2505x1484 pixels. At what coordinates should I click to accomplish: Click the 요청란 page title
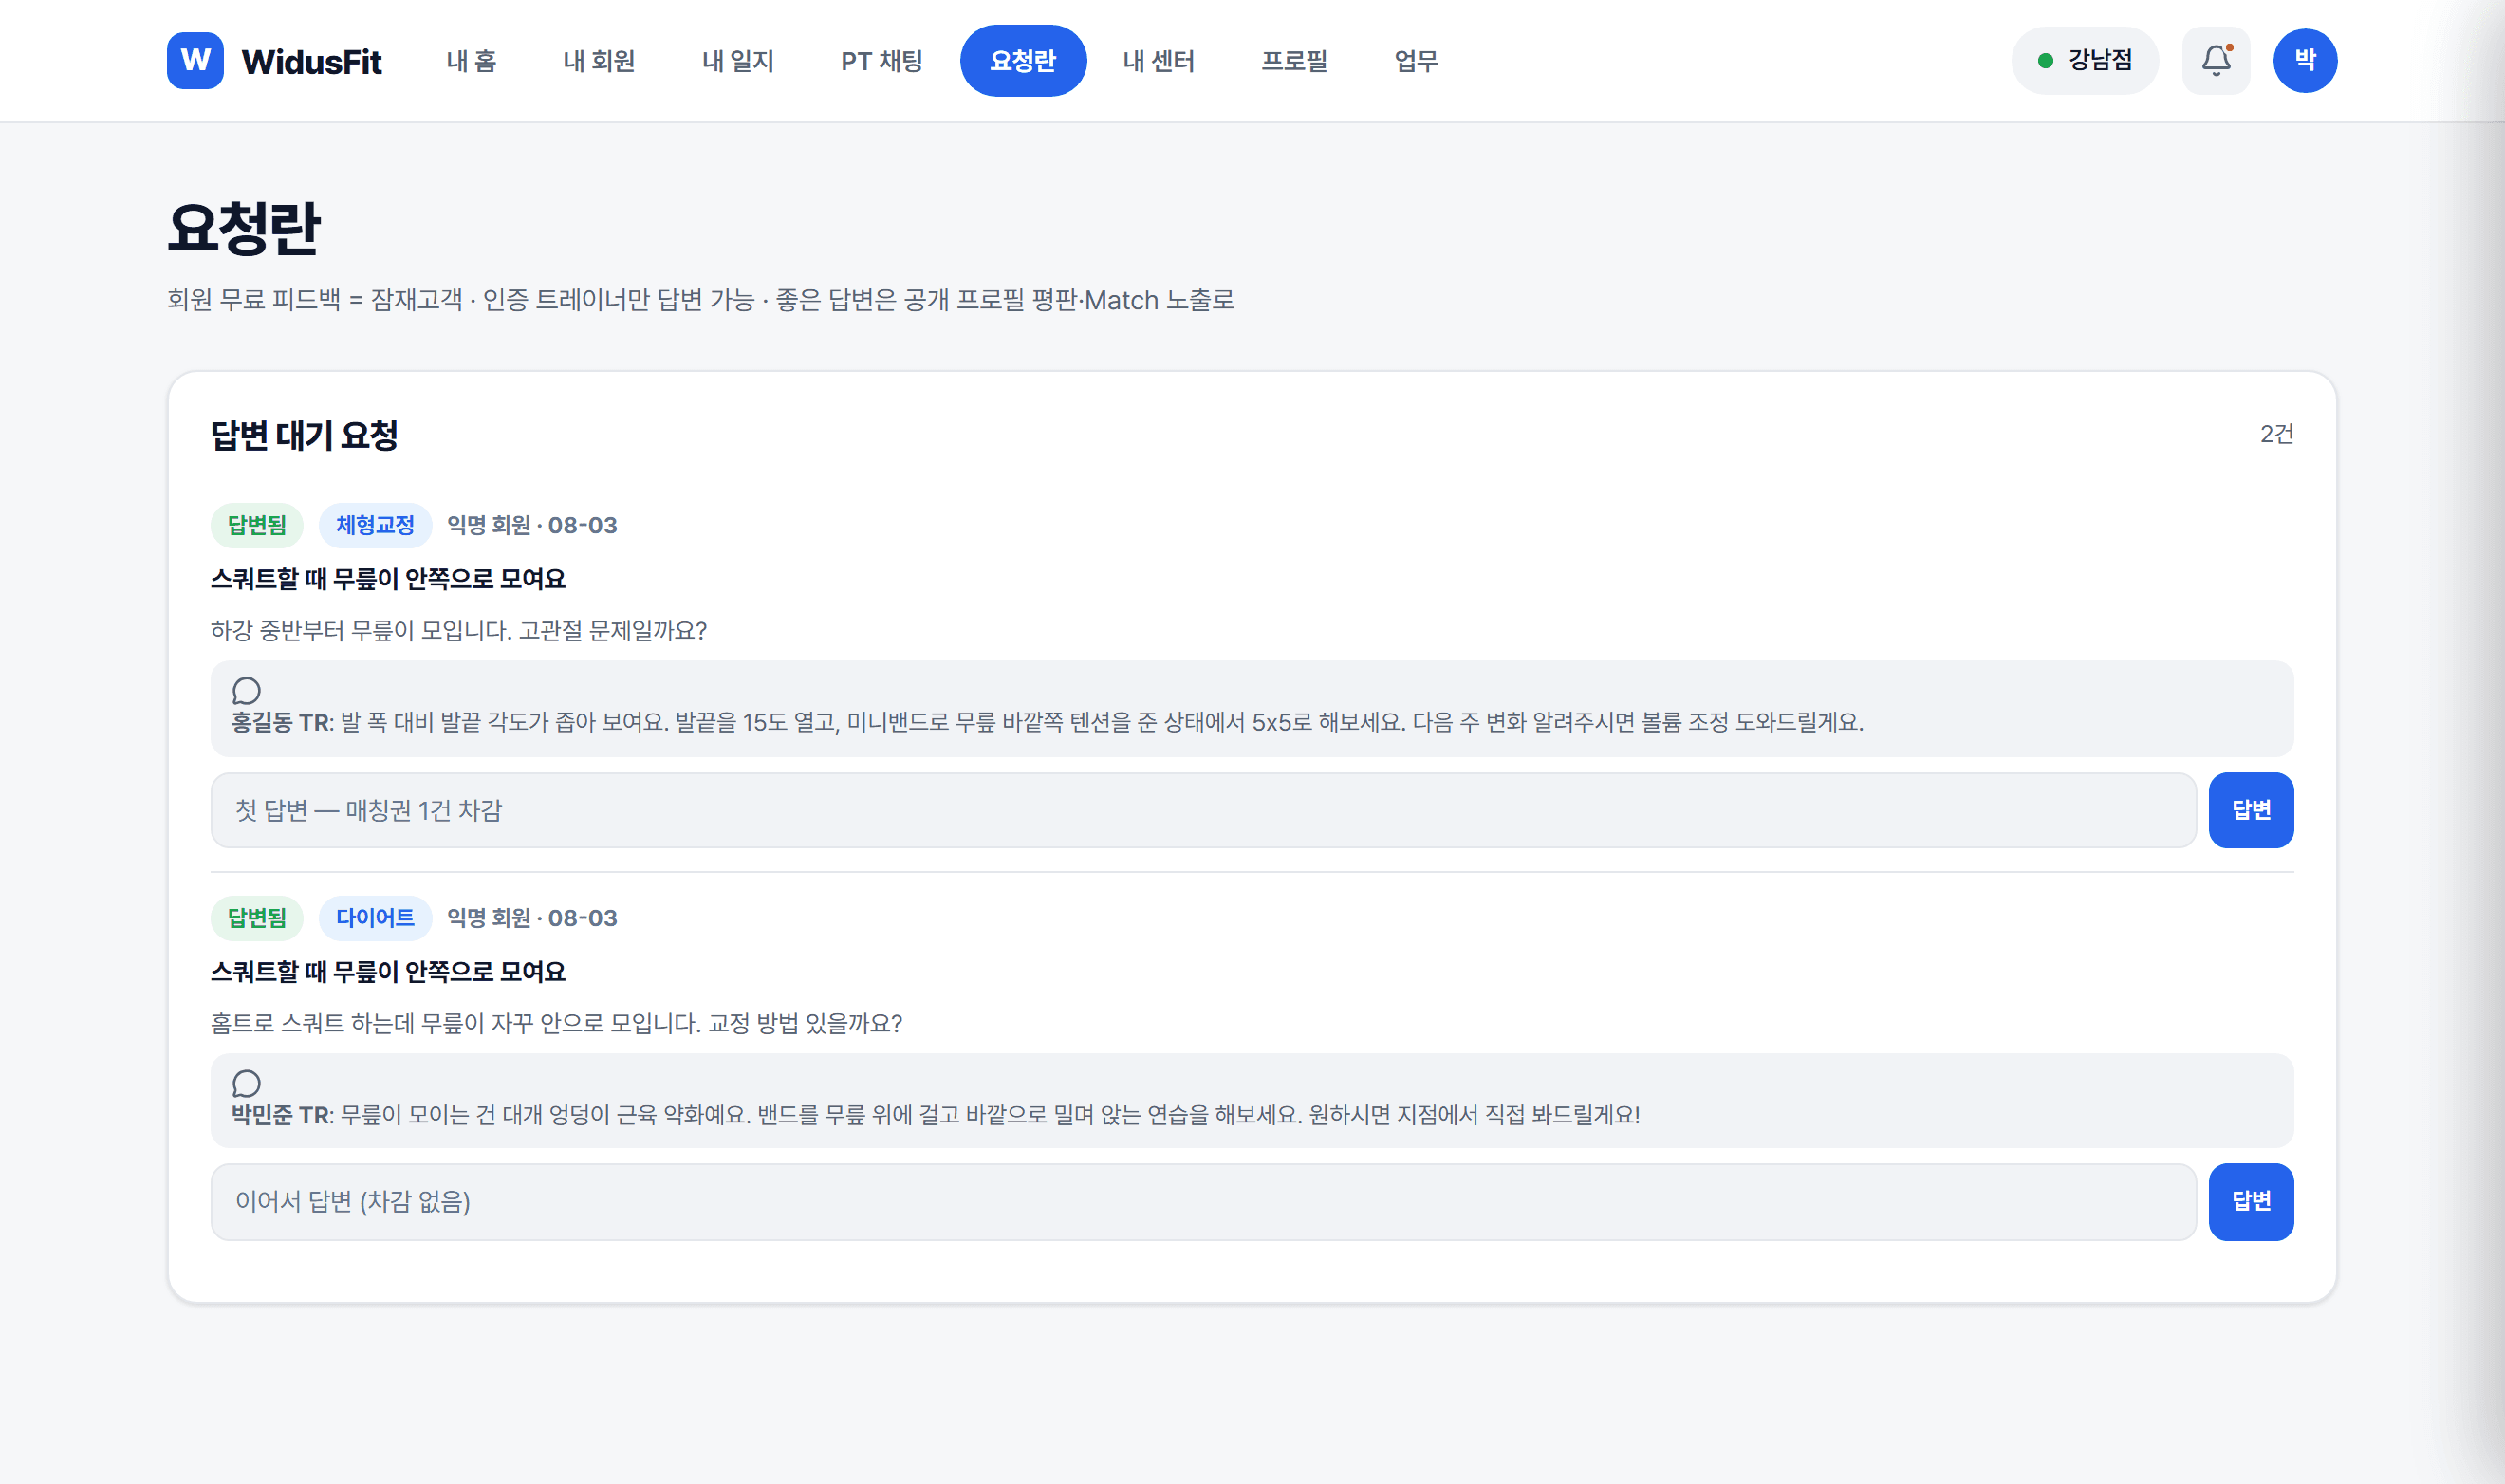pos(243,228)
